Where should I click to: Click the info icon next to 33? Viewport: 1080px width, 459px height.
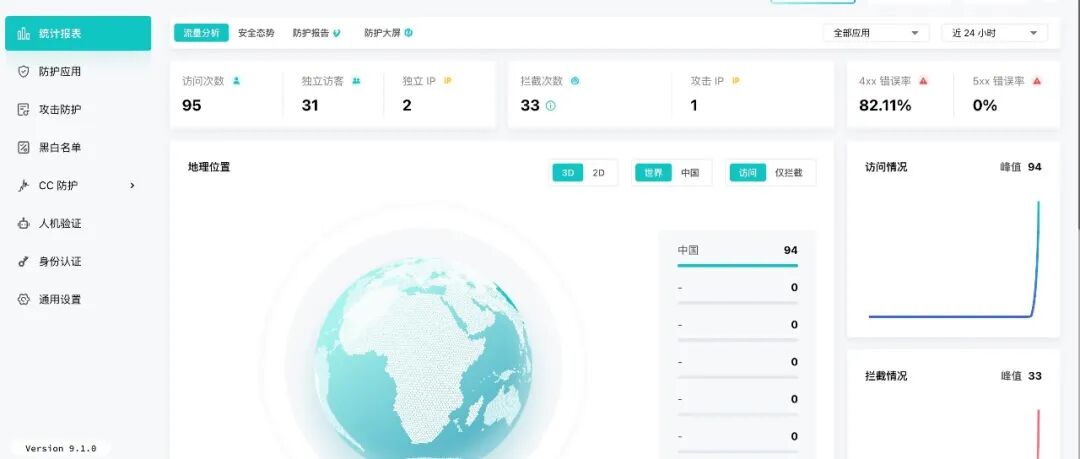550,106
